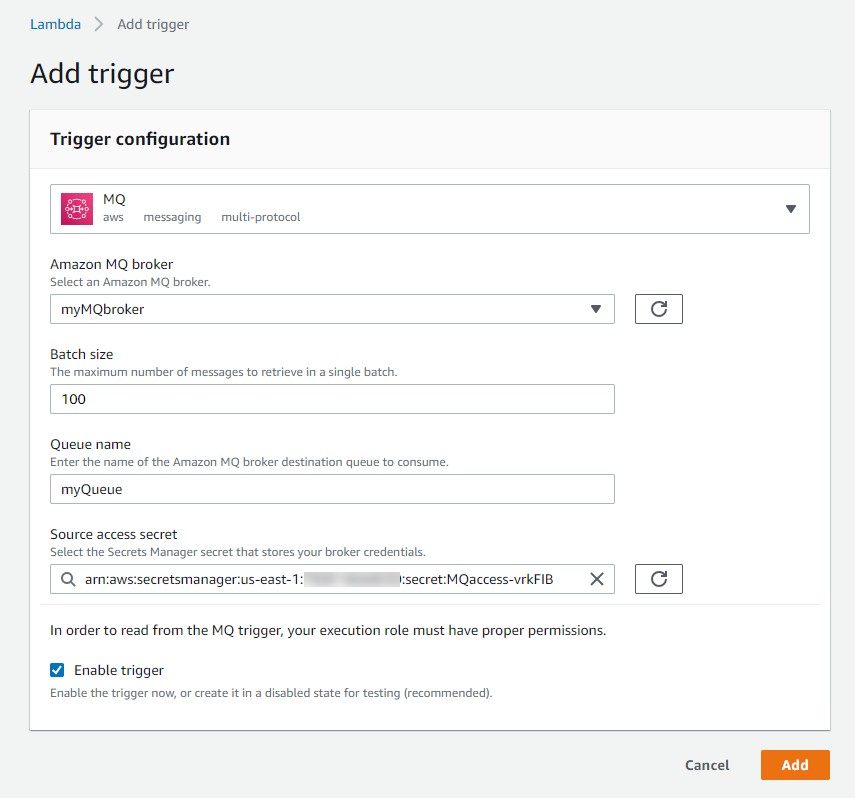The image size is (855, 798).
Task: Refresh the Amazon MQ broker list
Action: point(659,309)
